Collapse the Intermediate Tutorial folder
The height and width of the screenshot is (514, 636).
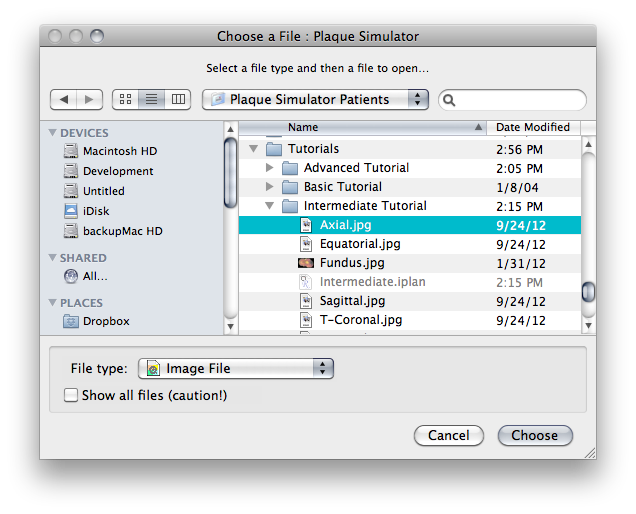[269, 206]
